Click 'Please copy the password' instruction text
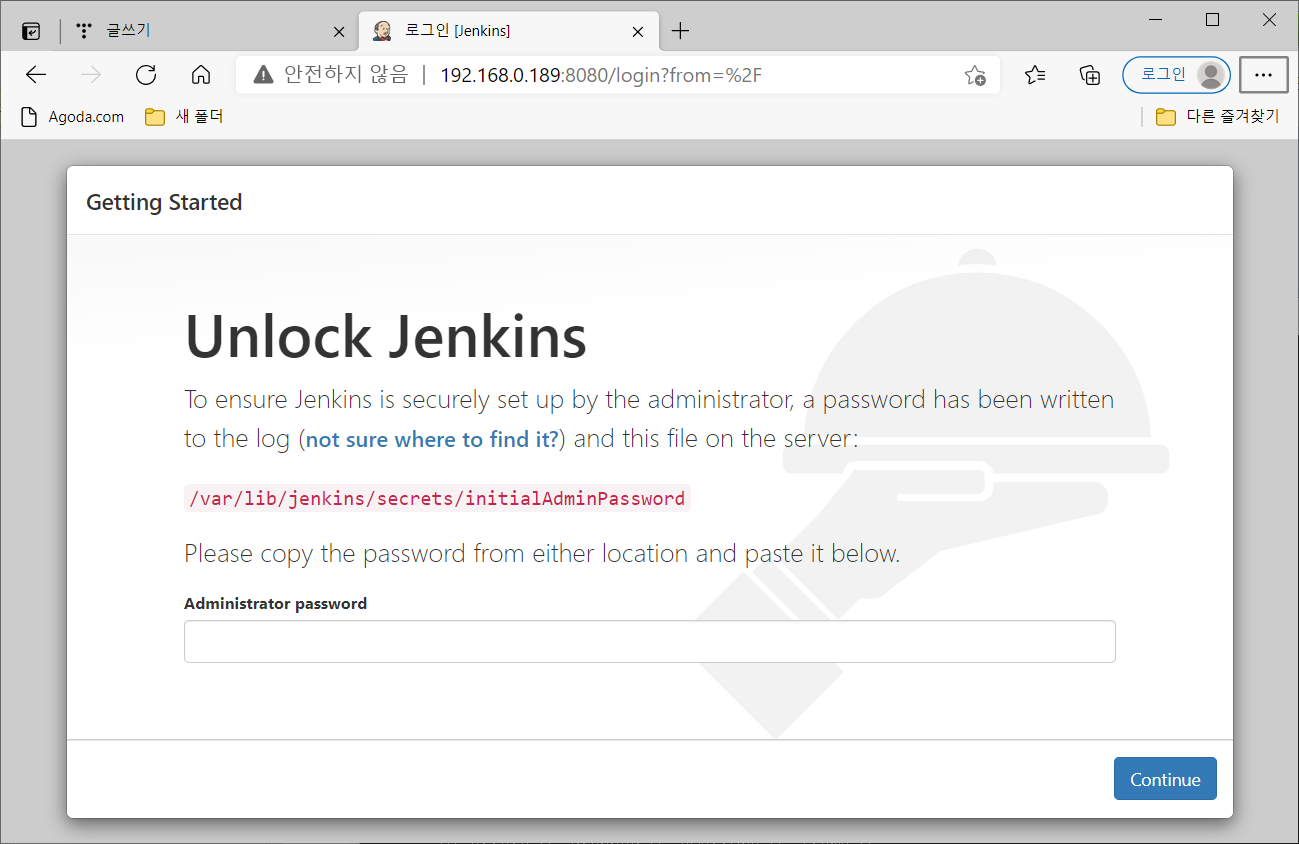The width and height of the screenshot is (1299, 844). (x=542, y=553)
